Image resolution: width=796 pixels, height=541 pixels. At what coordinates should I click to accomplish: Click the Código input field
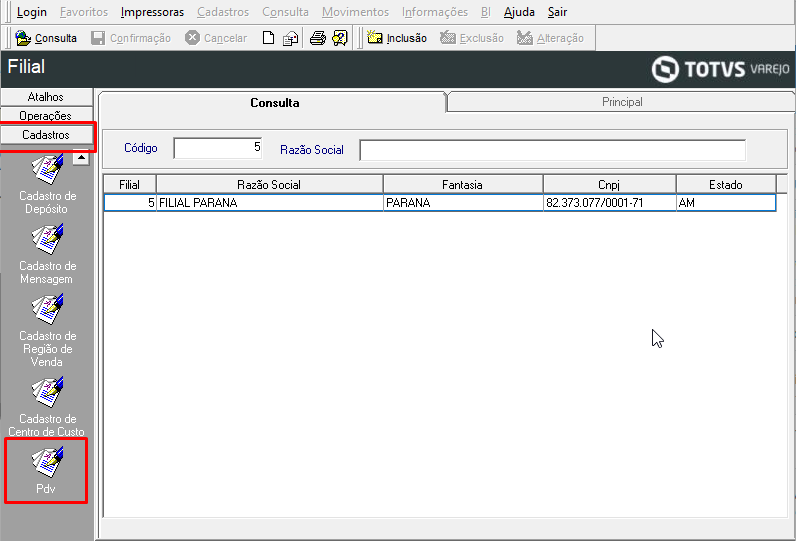click(217, 148)
